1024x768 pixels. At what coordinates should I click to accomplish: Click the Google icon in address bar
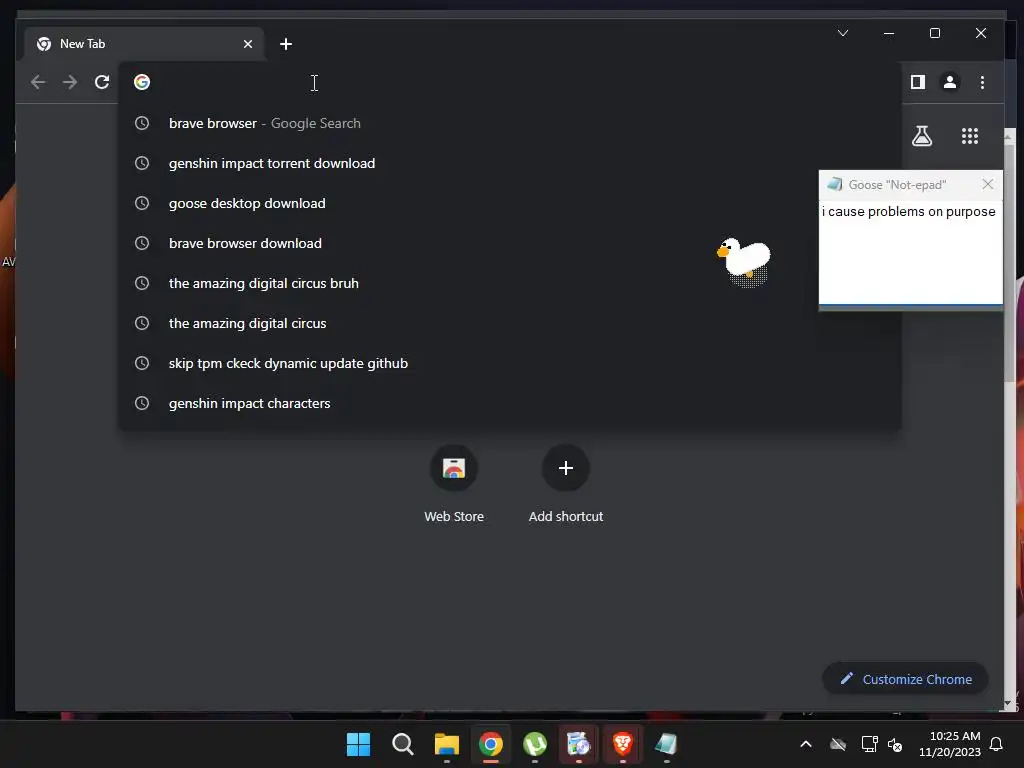click(142, 82)
